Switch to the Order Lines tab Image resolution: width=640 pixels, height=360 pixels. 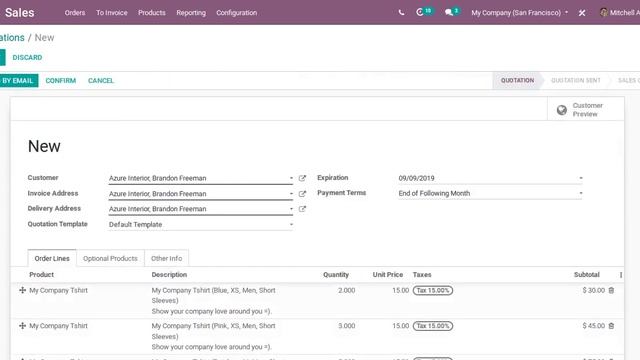tap(52, 258)
